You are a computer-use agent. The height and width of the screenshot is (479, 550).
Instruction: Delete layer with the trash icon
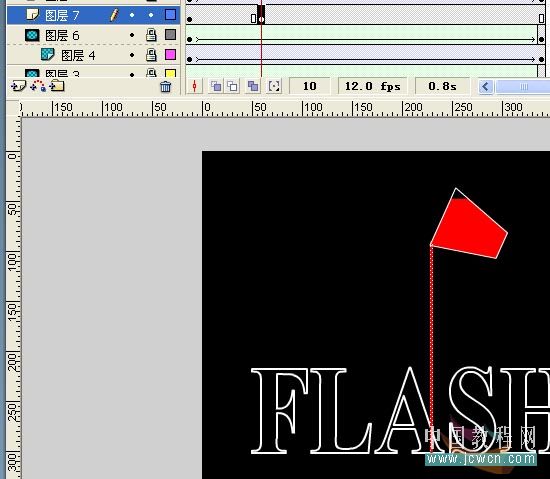pyautogui.click(x=166, y=86)
